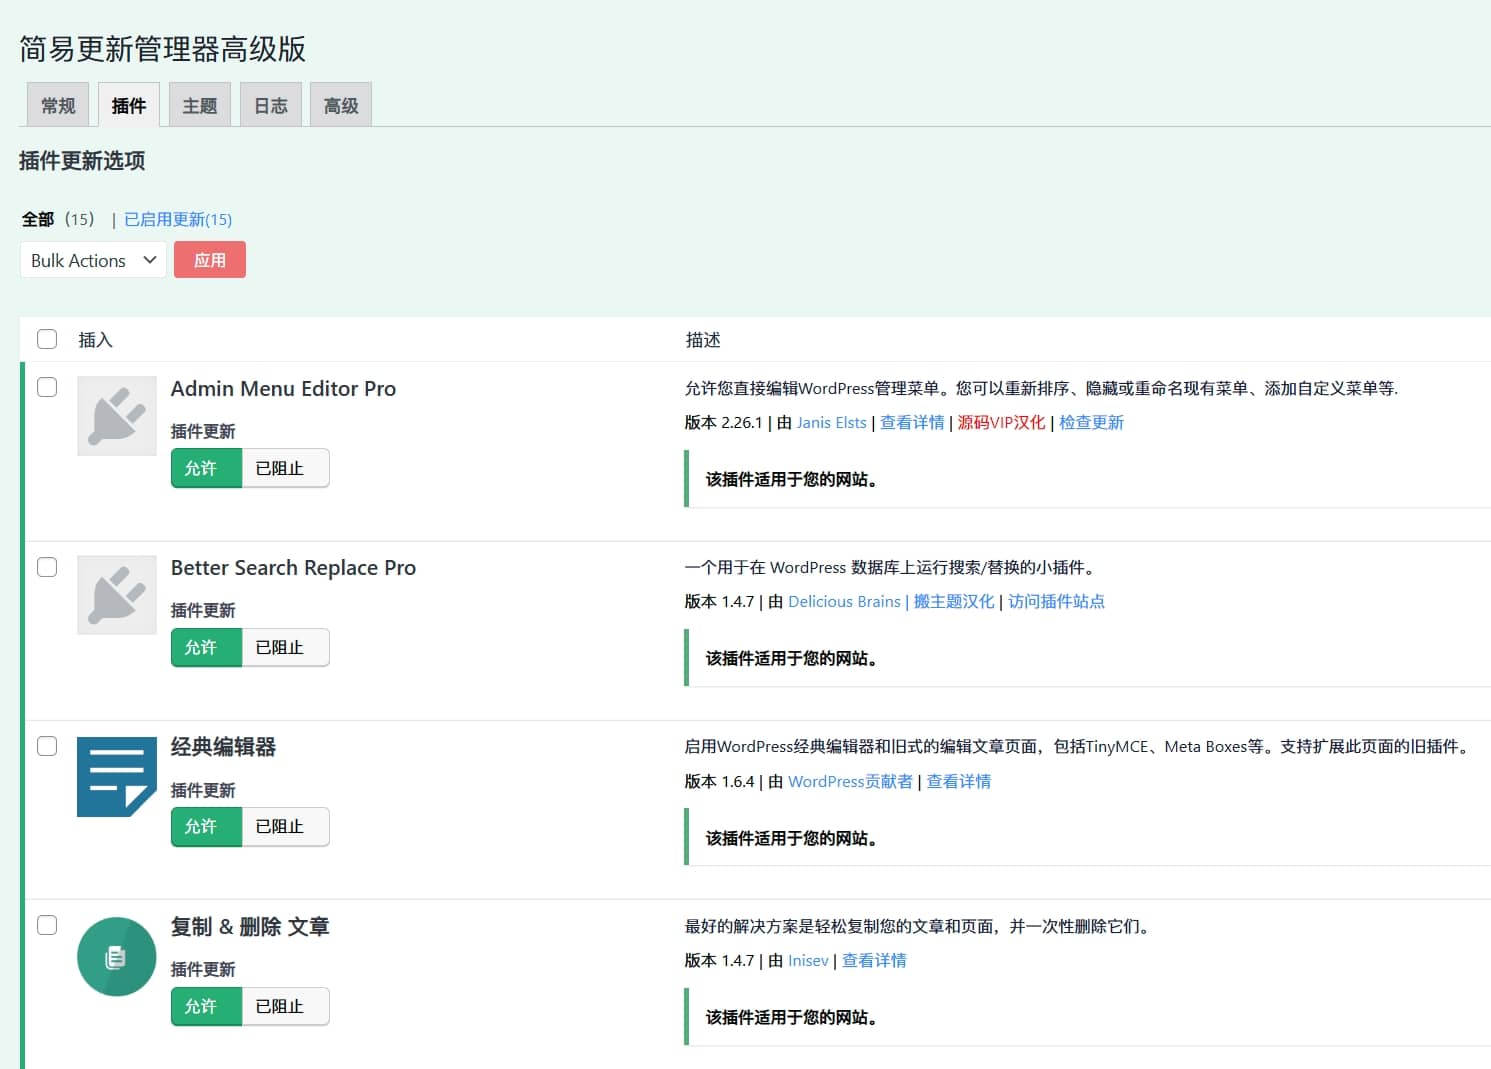Check the Admin Menu Editor Pro checkbox
The width and height of the screenshot is (1491, 1069).
[x=47, y=387]
